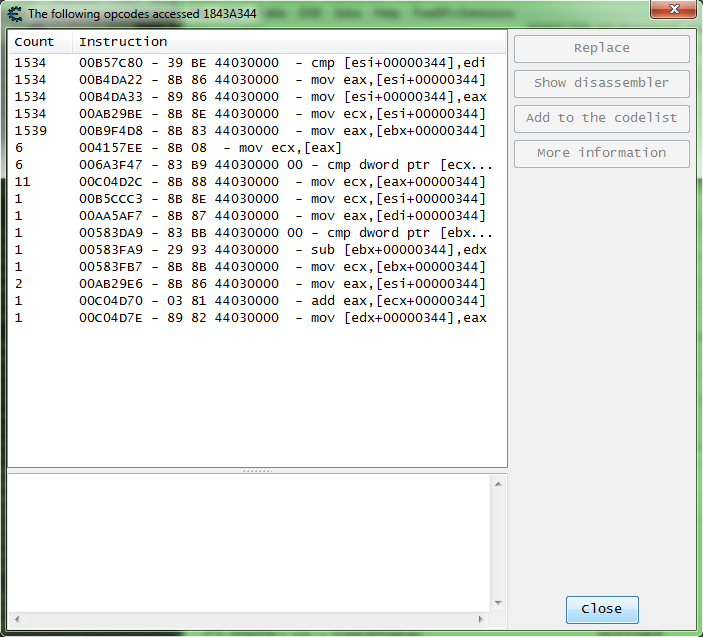Sort by the Instruction column header
Image resolution: width=703 pixels, height=637 pixels.
click(x=123, y=42)
